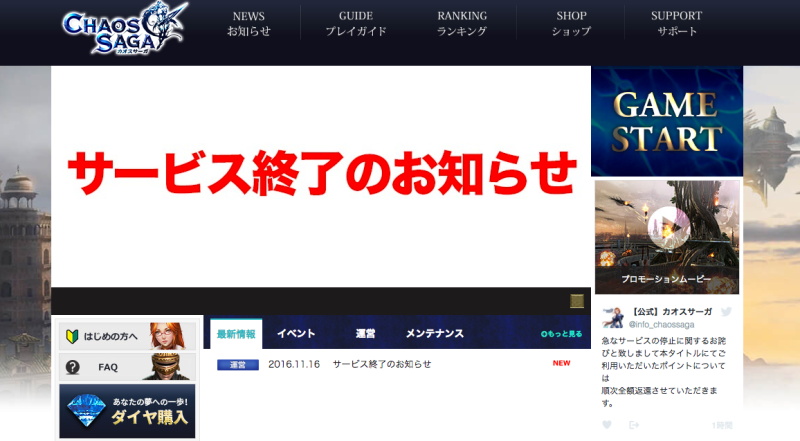Switch to the メンテナンス news tab
The height and width of the screenshot is (441, 800).
click(435, 334)
